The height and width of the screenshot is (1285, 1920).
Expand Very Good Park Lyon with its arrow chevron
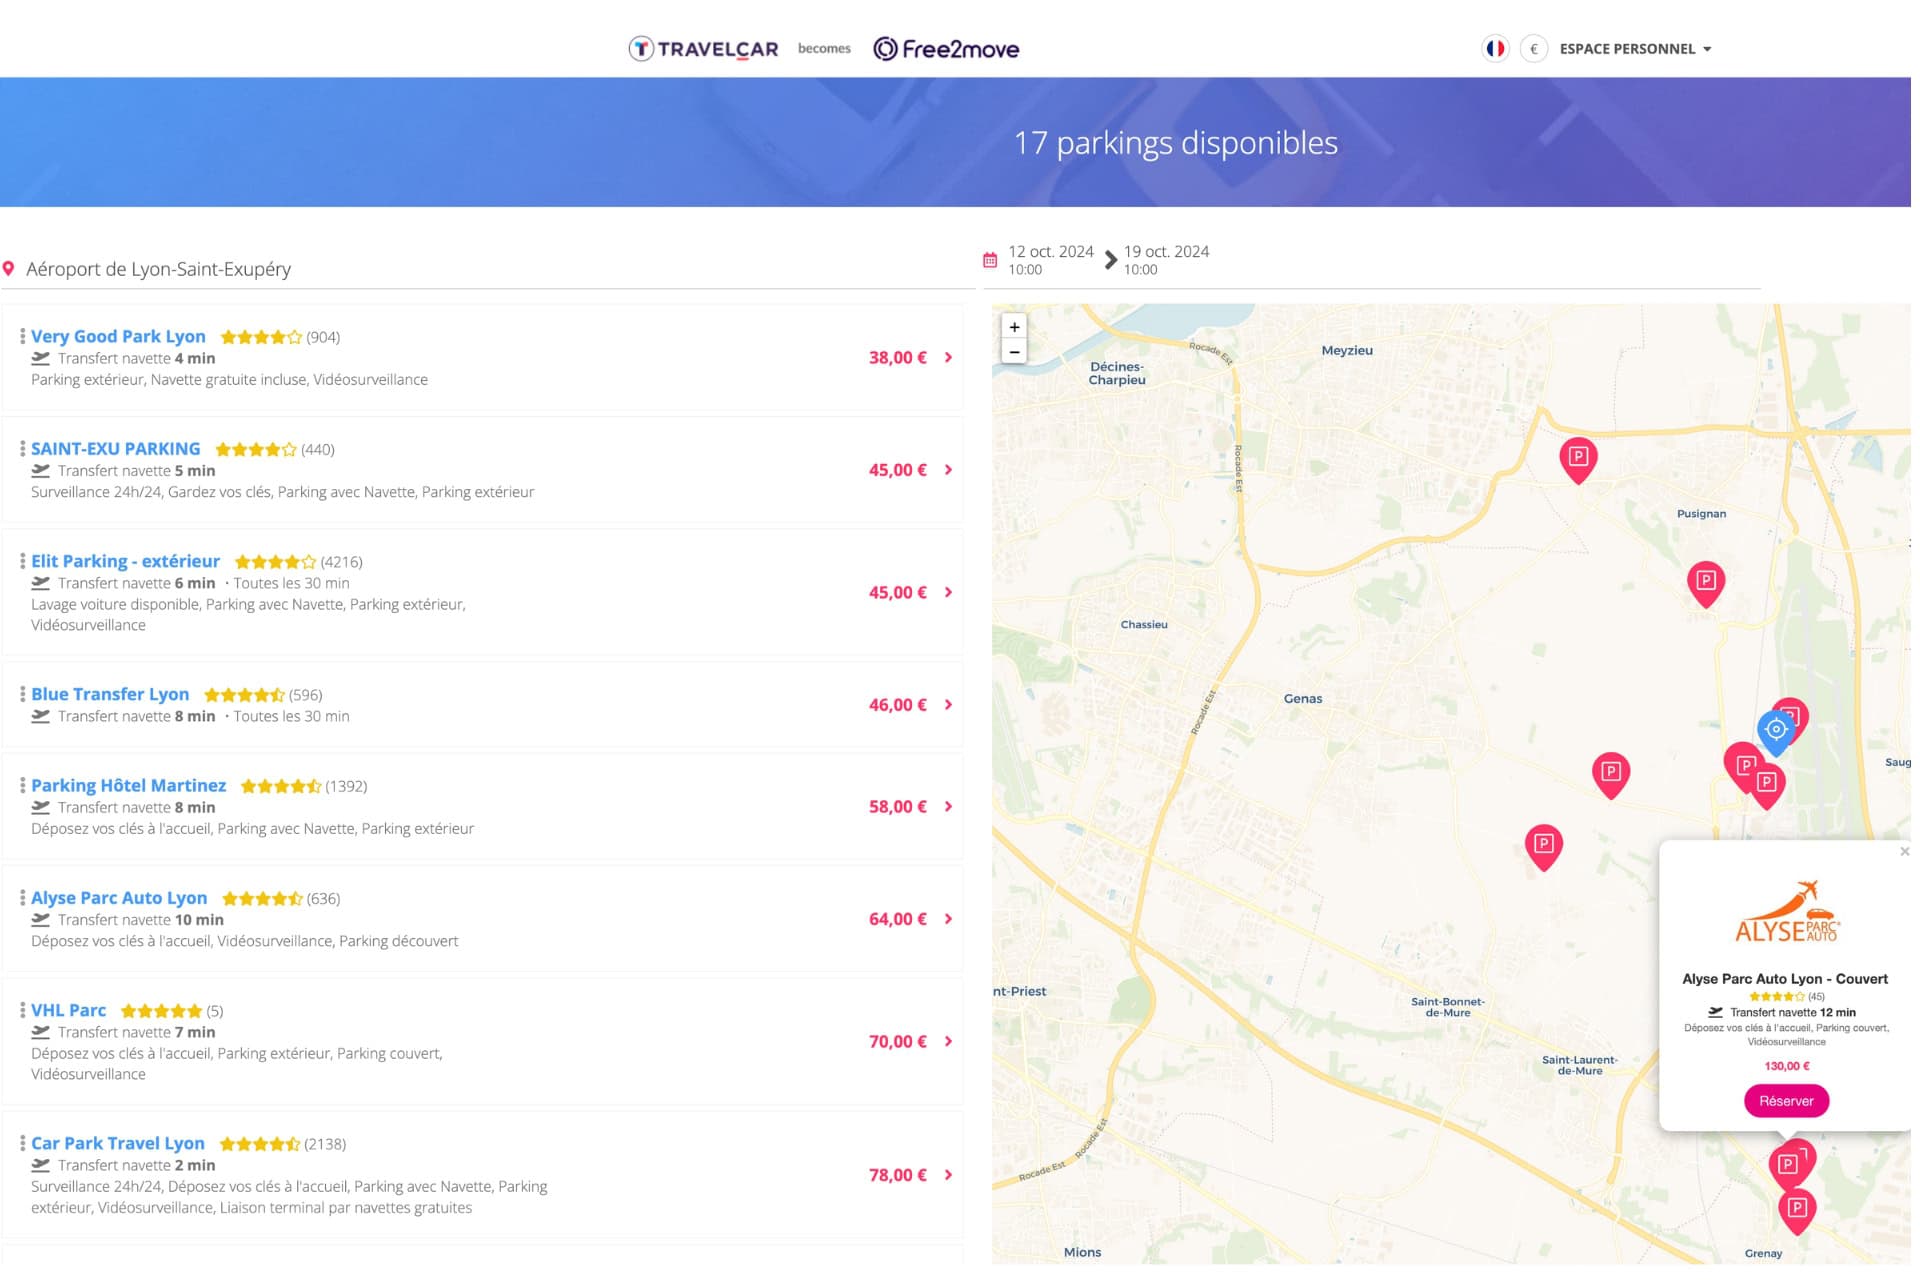click(948, 358)
